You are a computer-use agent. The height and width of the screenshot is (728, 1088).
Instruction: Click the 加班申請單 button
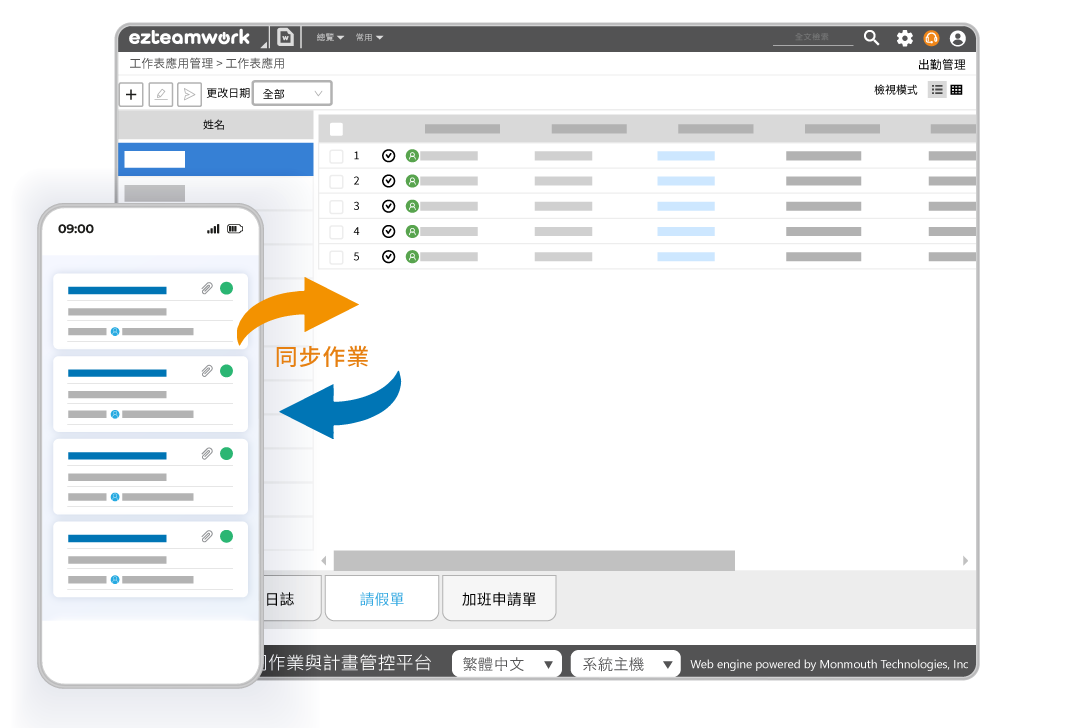pos(499,599)
